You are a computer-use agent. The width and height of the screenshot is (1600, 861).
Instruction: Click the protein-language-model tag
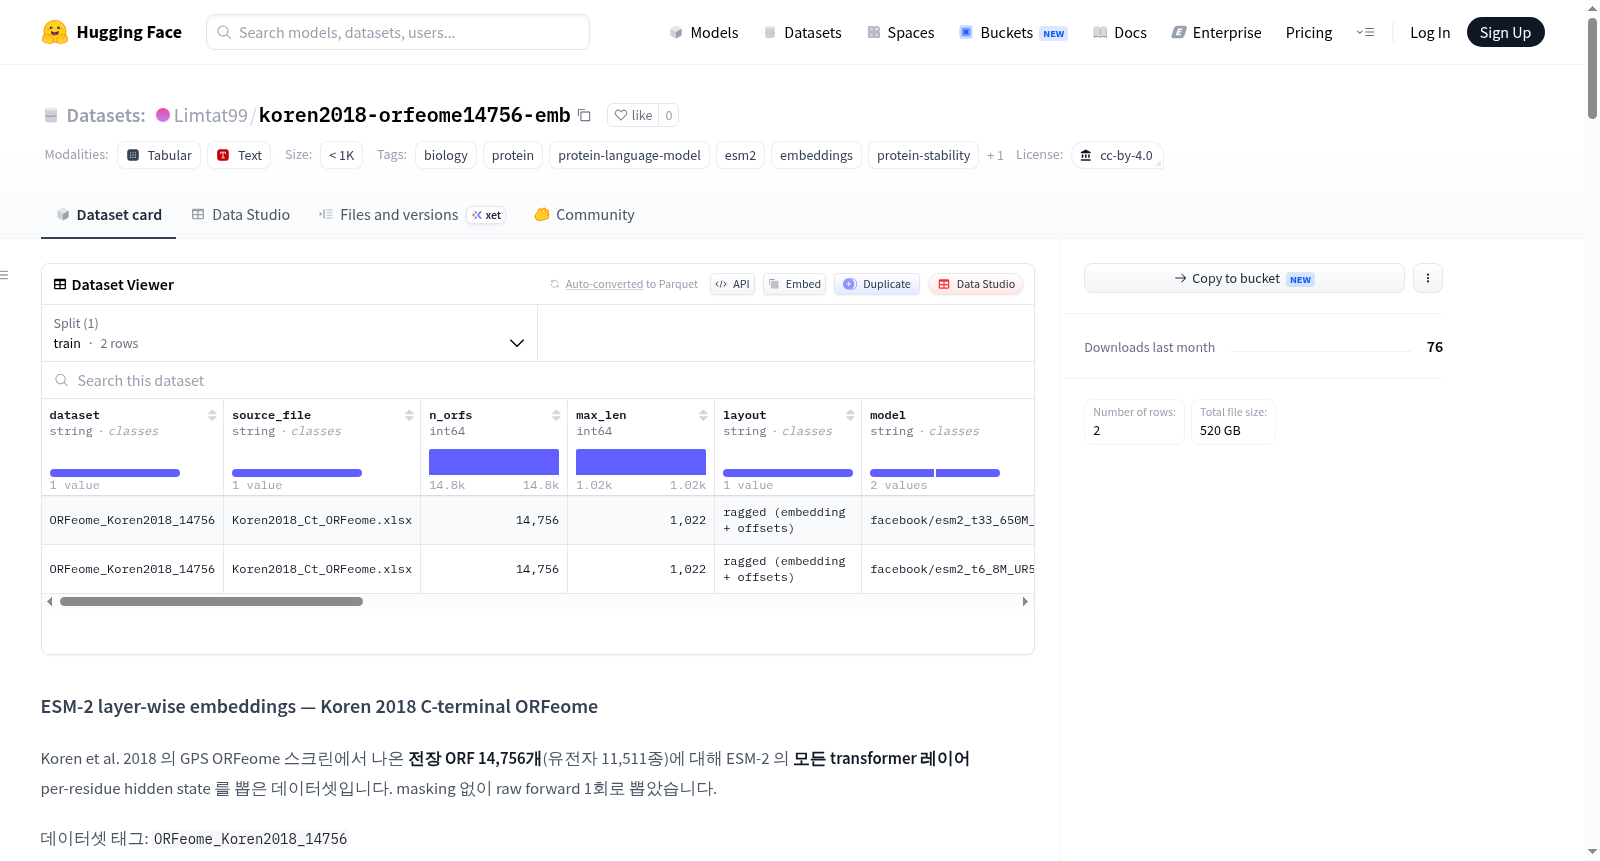pos(629,155)
